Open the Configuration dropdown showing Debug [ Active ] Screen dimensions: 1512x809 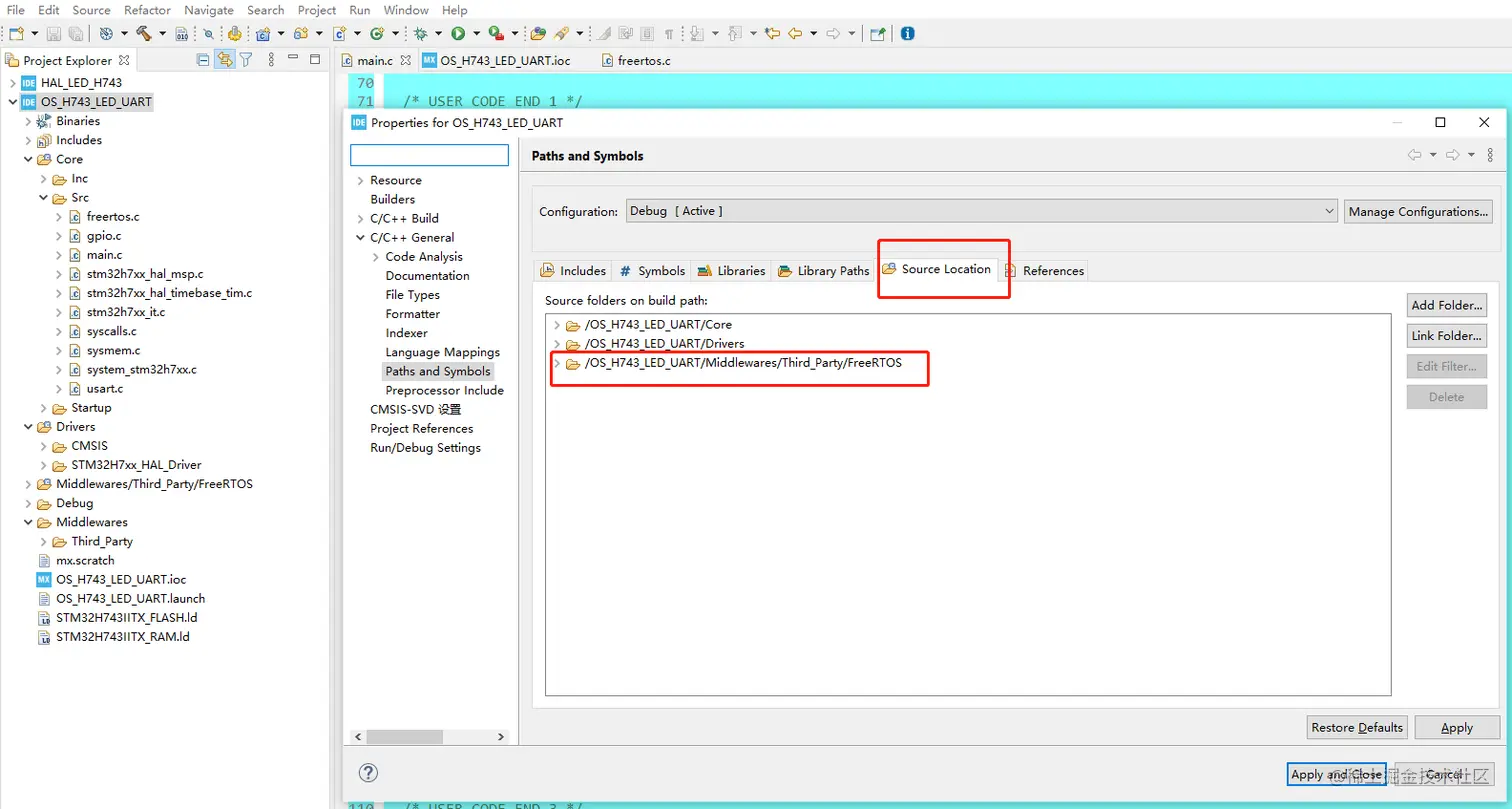coord(981,211)
